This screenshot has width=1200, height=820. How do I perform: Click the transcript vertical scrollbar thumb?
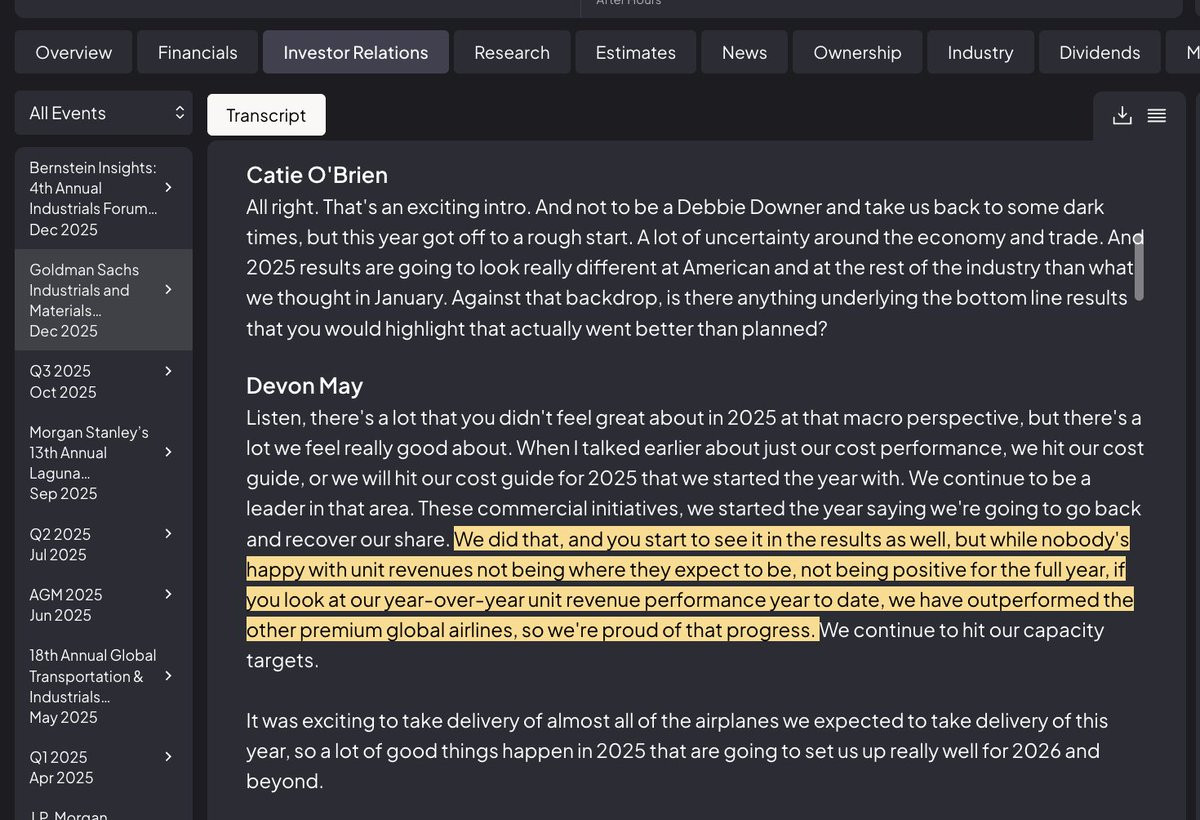1139,265
